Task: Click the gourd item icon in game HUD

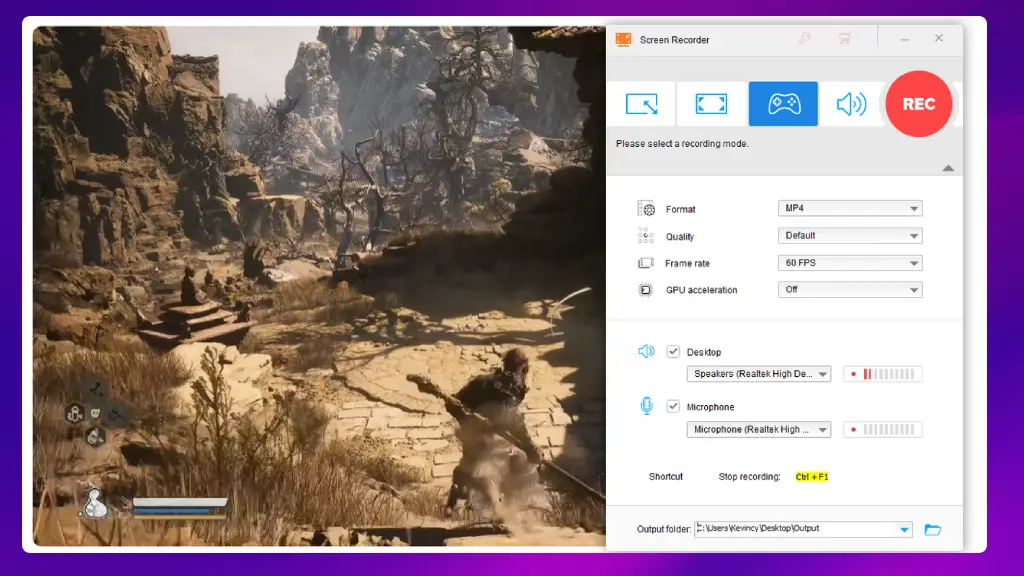Action: pos(96,502)
